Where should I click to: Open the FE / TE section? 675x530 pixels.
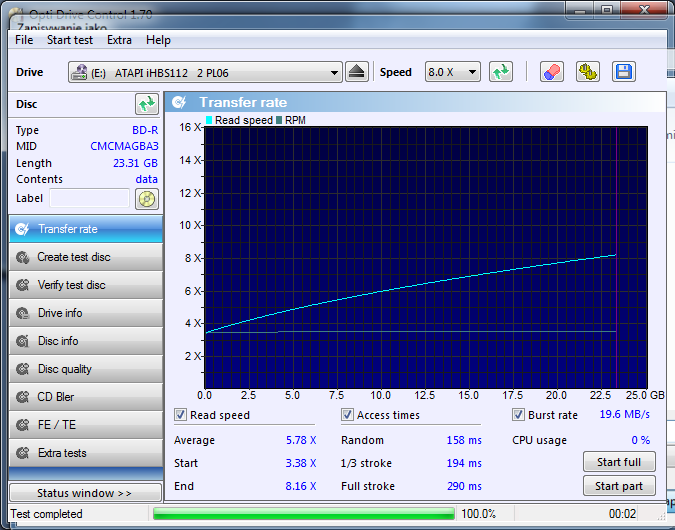point(86,425)
